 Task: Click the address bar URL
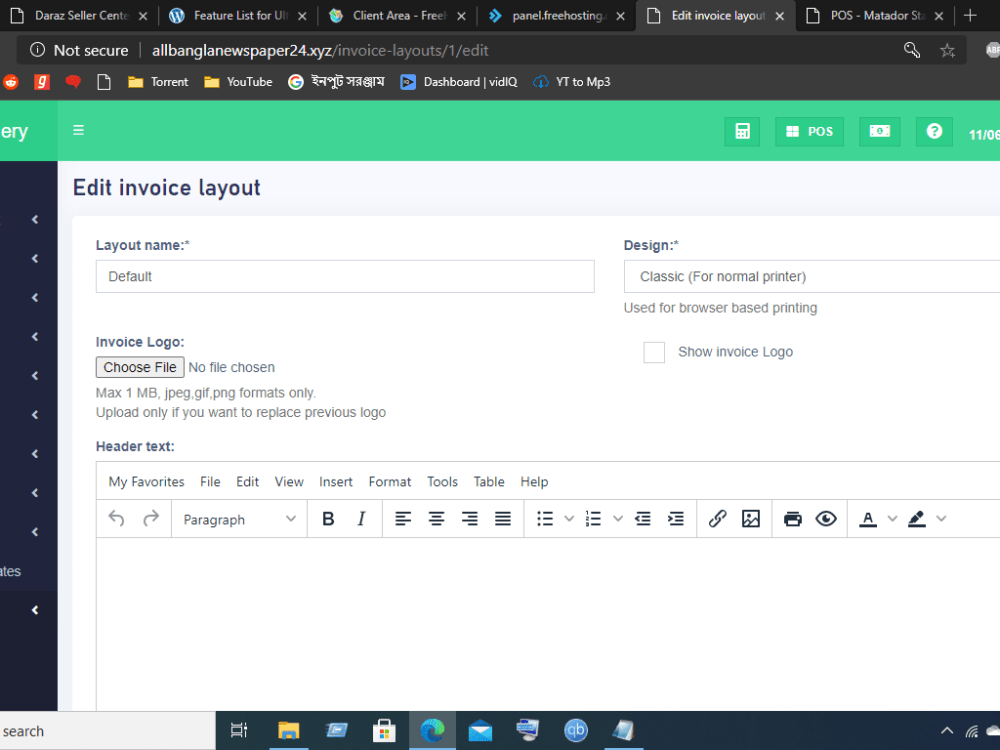320,50
